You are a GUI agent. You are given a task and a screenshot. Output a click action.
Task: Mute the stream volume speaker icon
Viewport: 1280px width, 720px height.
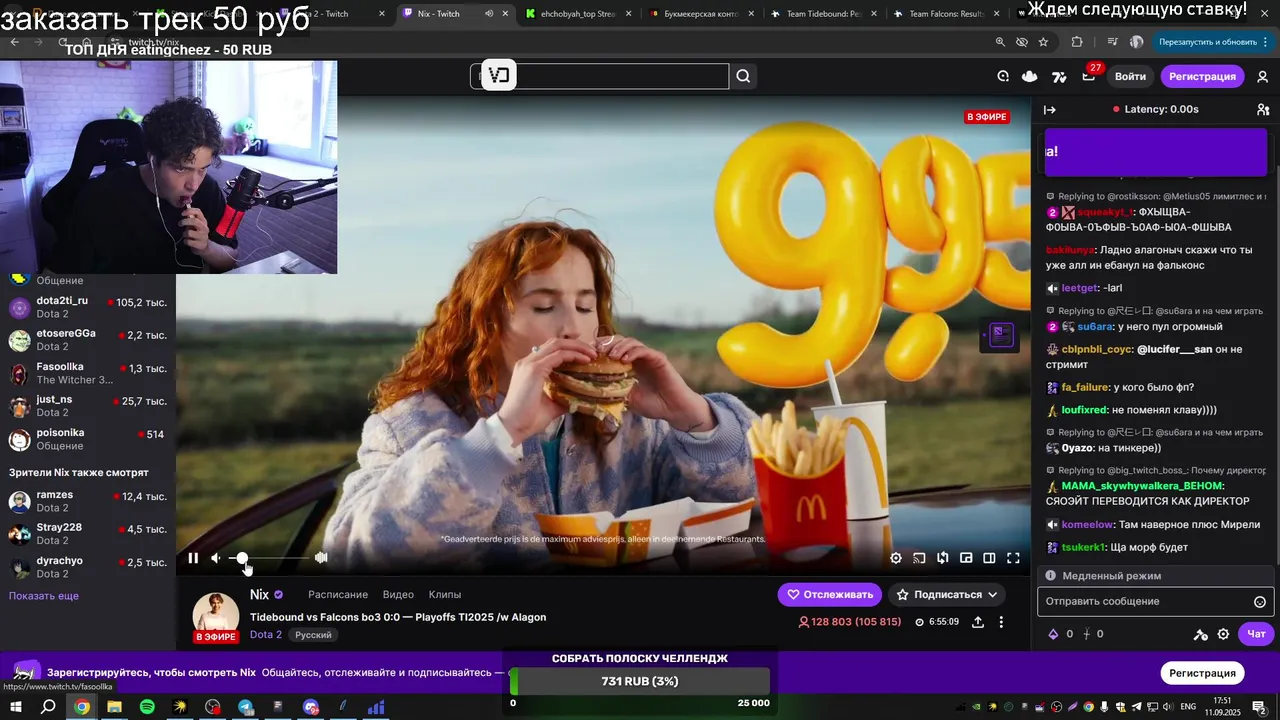click(x=216, y=558)
